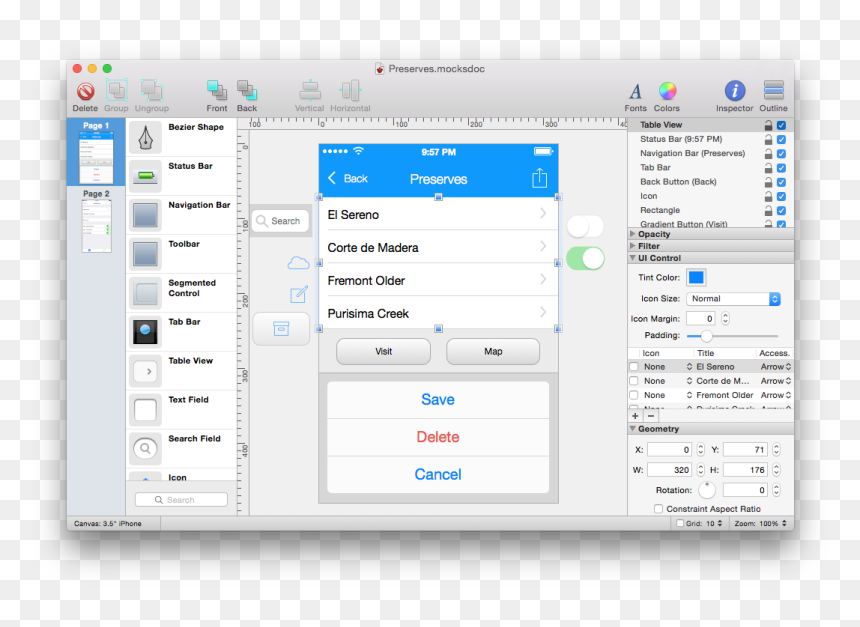Click the Map button on canvas
The height and width of the screenshot is (627, 860).
tap(493, 351)
